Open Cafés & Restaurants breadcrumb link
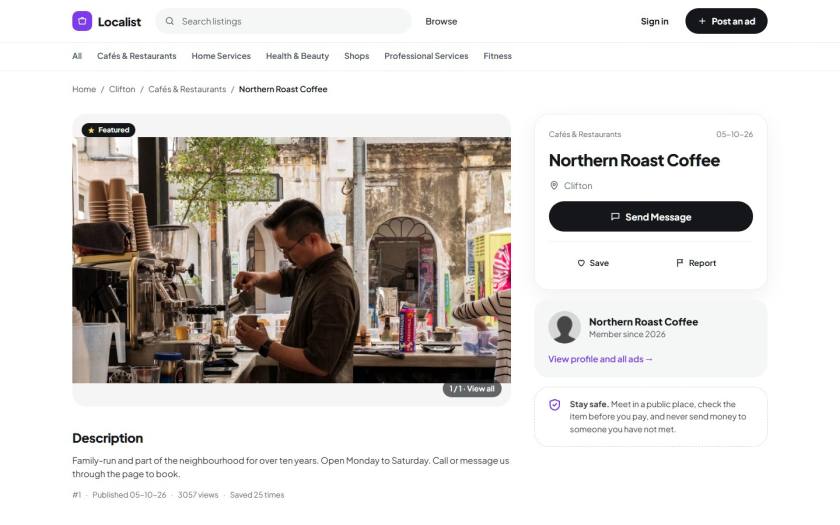The height and width of the screenshot is (525, 840). click(x=187, y=89)
